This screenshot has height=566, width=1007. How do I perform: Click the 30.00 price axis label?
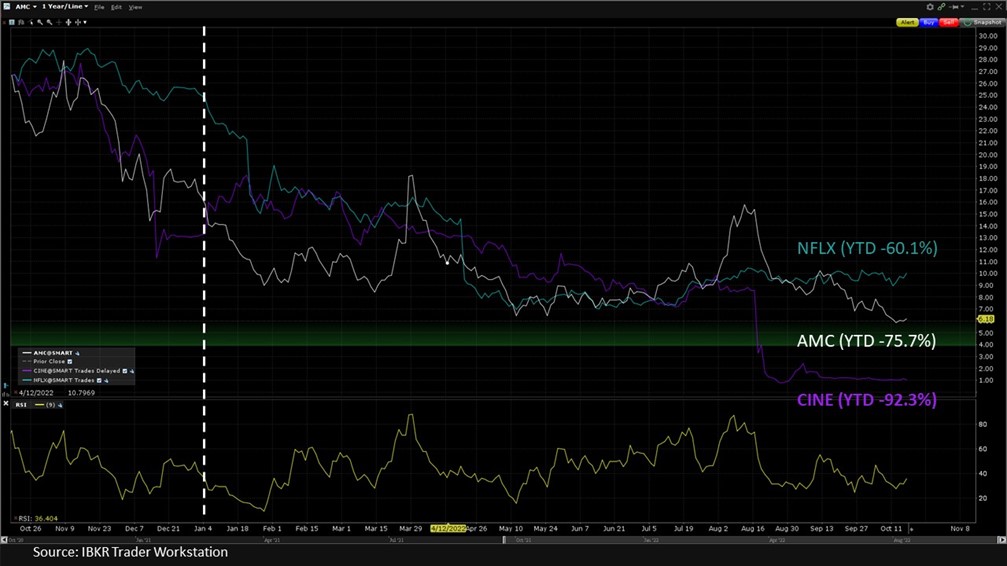pos(987,36)
